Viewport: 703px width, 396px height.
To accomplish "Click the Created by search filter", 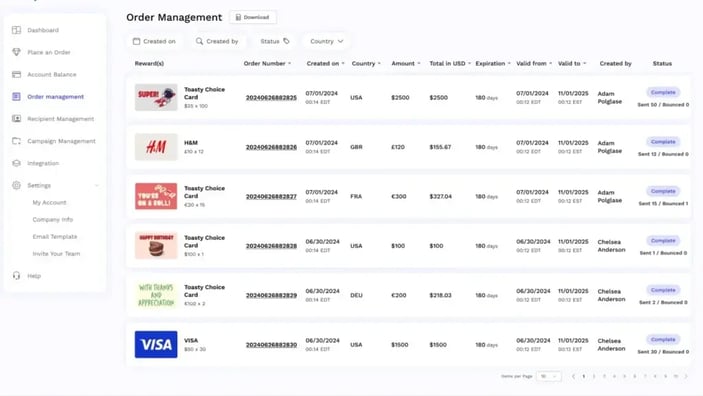I will 217,41.
